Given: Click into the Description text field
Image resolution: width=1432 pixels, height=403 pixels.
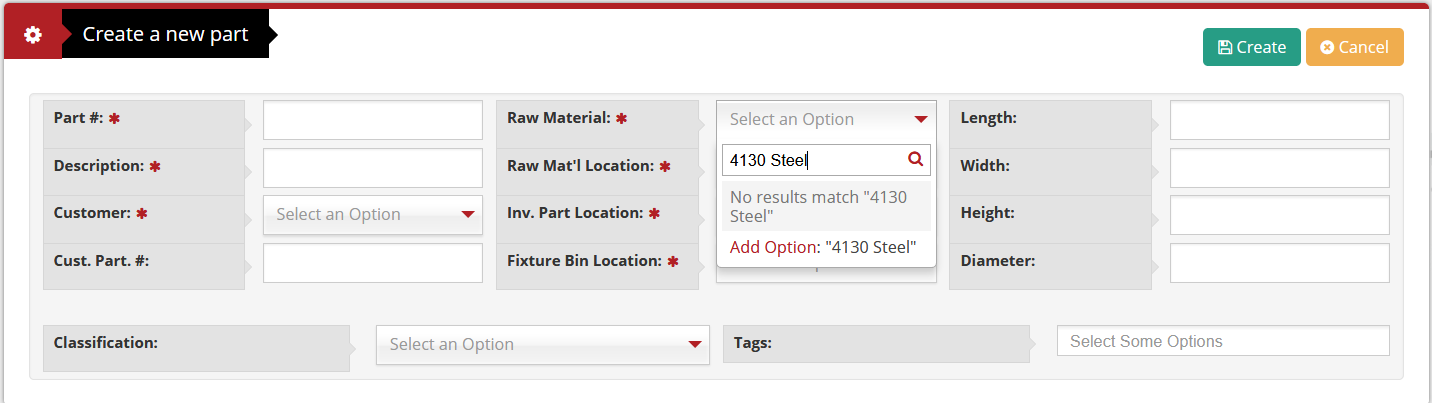Looking at the screenshot, I should (x=373, y=168).
